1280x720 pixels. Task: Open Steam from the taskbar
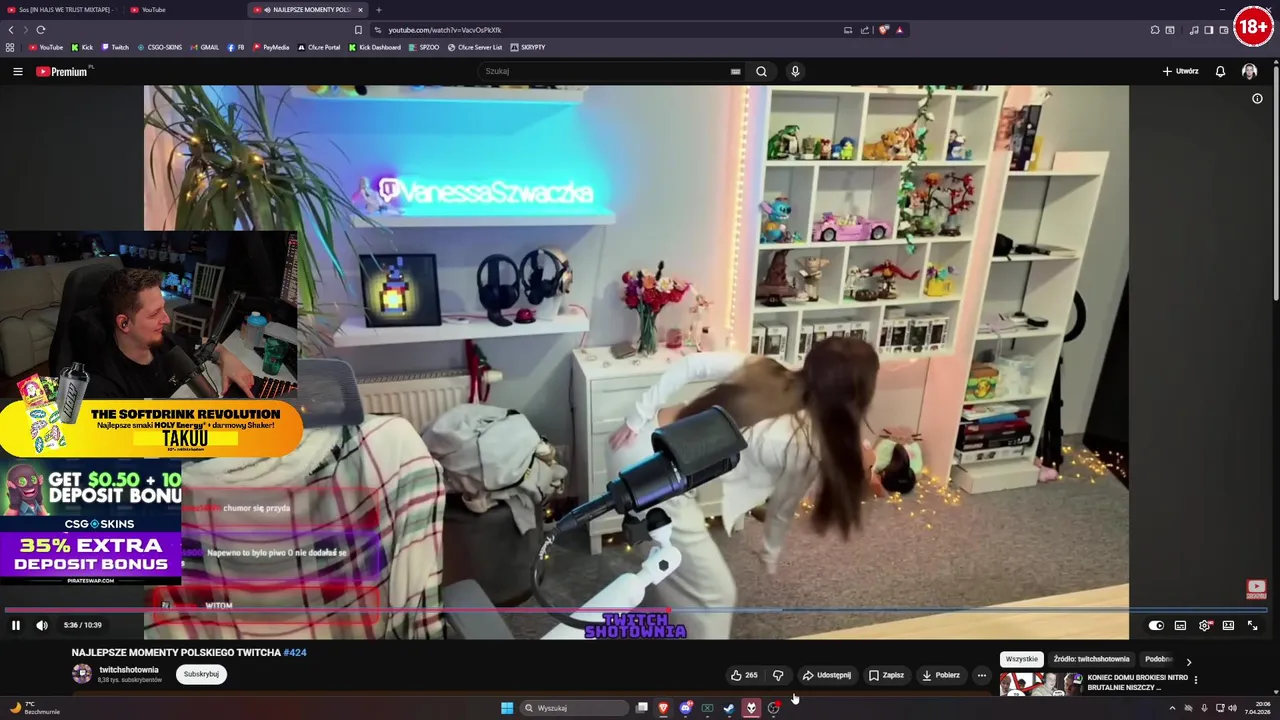point(729,708)
